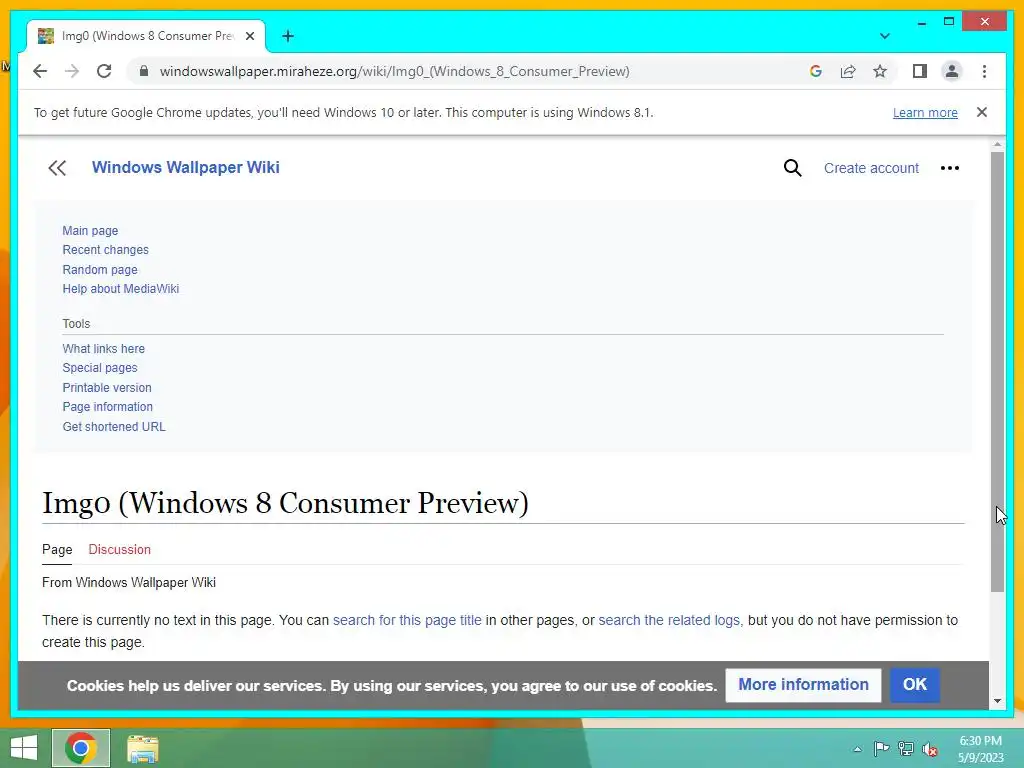Image resolution: width=1024 pixels, height=768 pixels.
Task: Open wiki search with magnifier icon
Action: [x=792, y=168]
